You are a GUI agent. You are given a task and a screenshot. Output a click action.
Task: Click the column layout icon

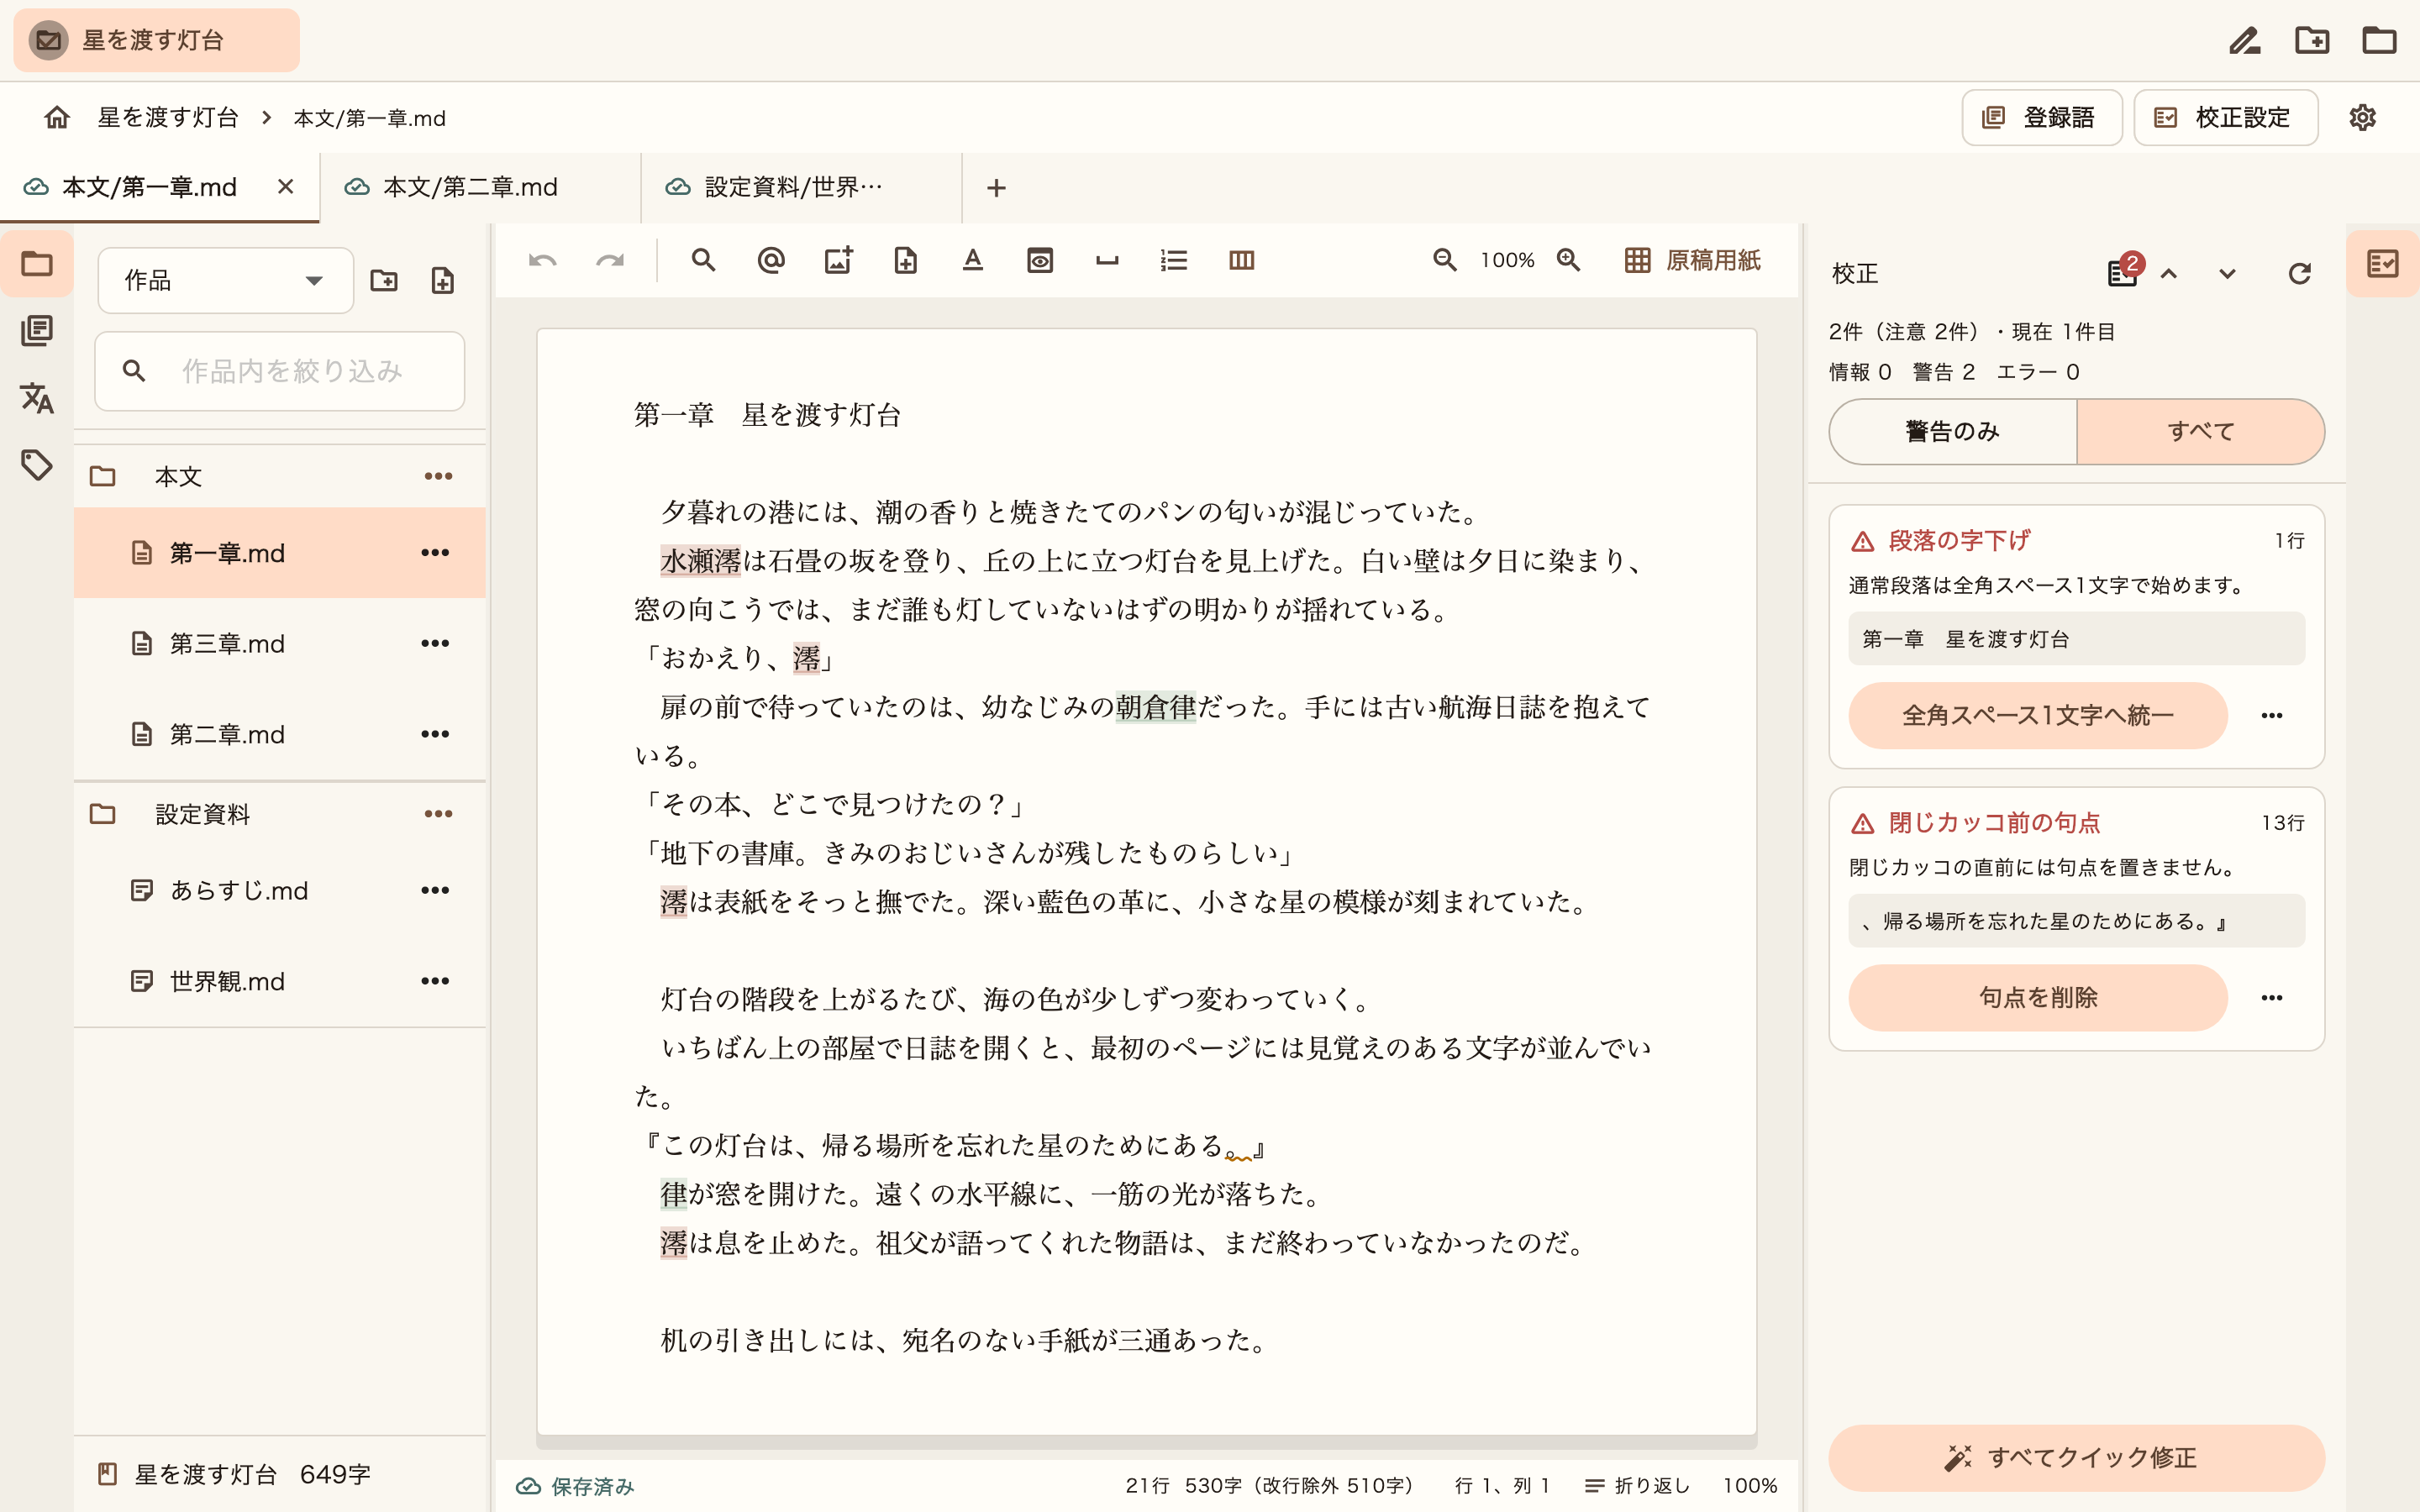tap(1241, 261)
